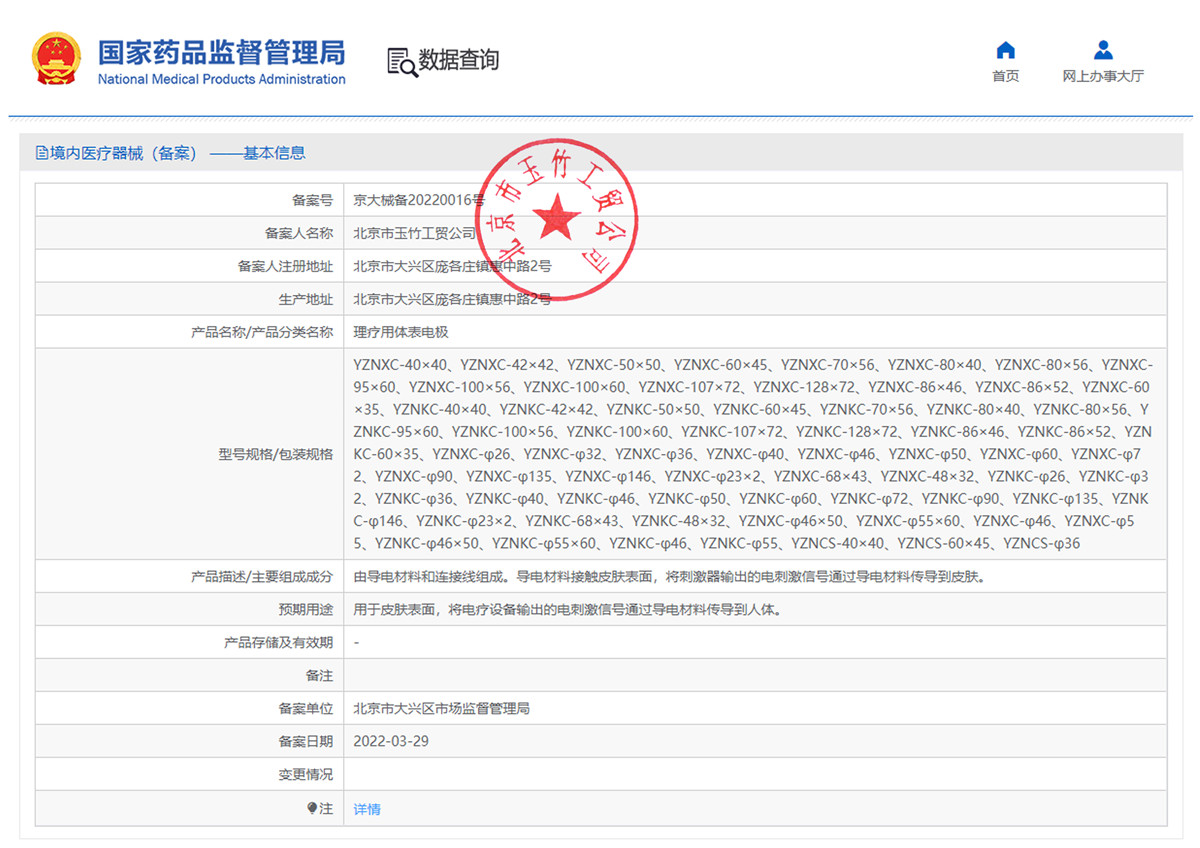This screenshot has width=1200, height=848.
Task: Open the 网上办事大厅 text label
Action: click(x=1103, y=76)
